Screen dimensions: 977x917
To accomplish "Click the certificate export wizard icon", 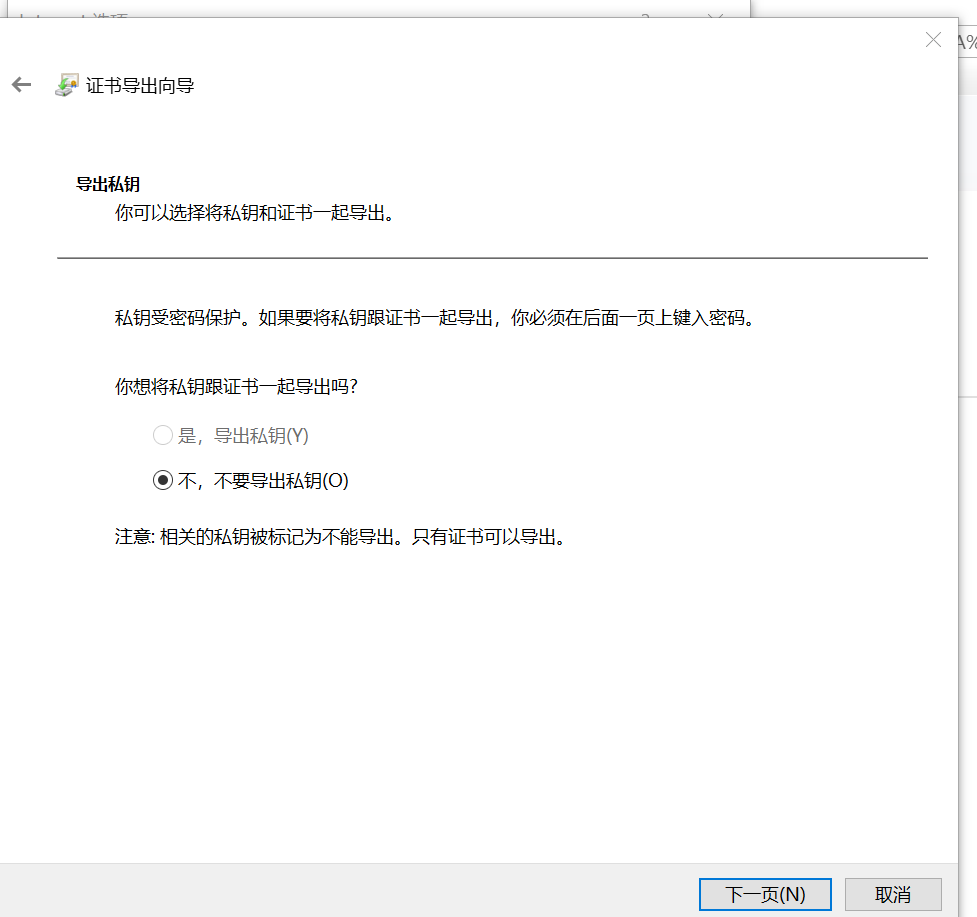I will pyautogui.click(x=66, y=86).
